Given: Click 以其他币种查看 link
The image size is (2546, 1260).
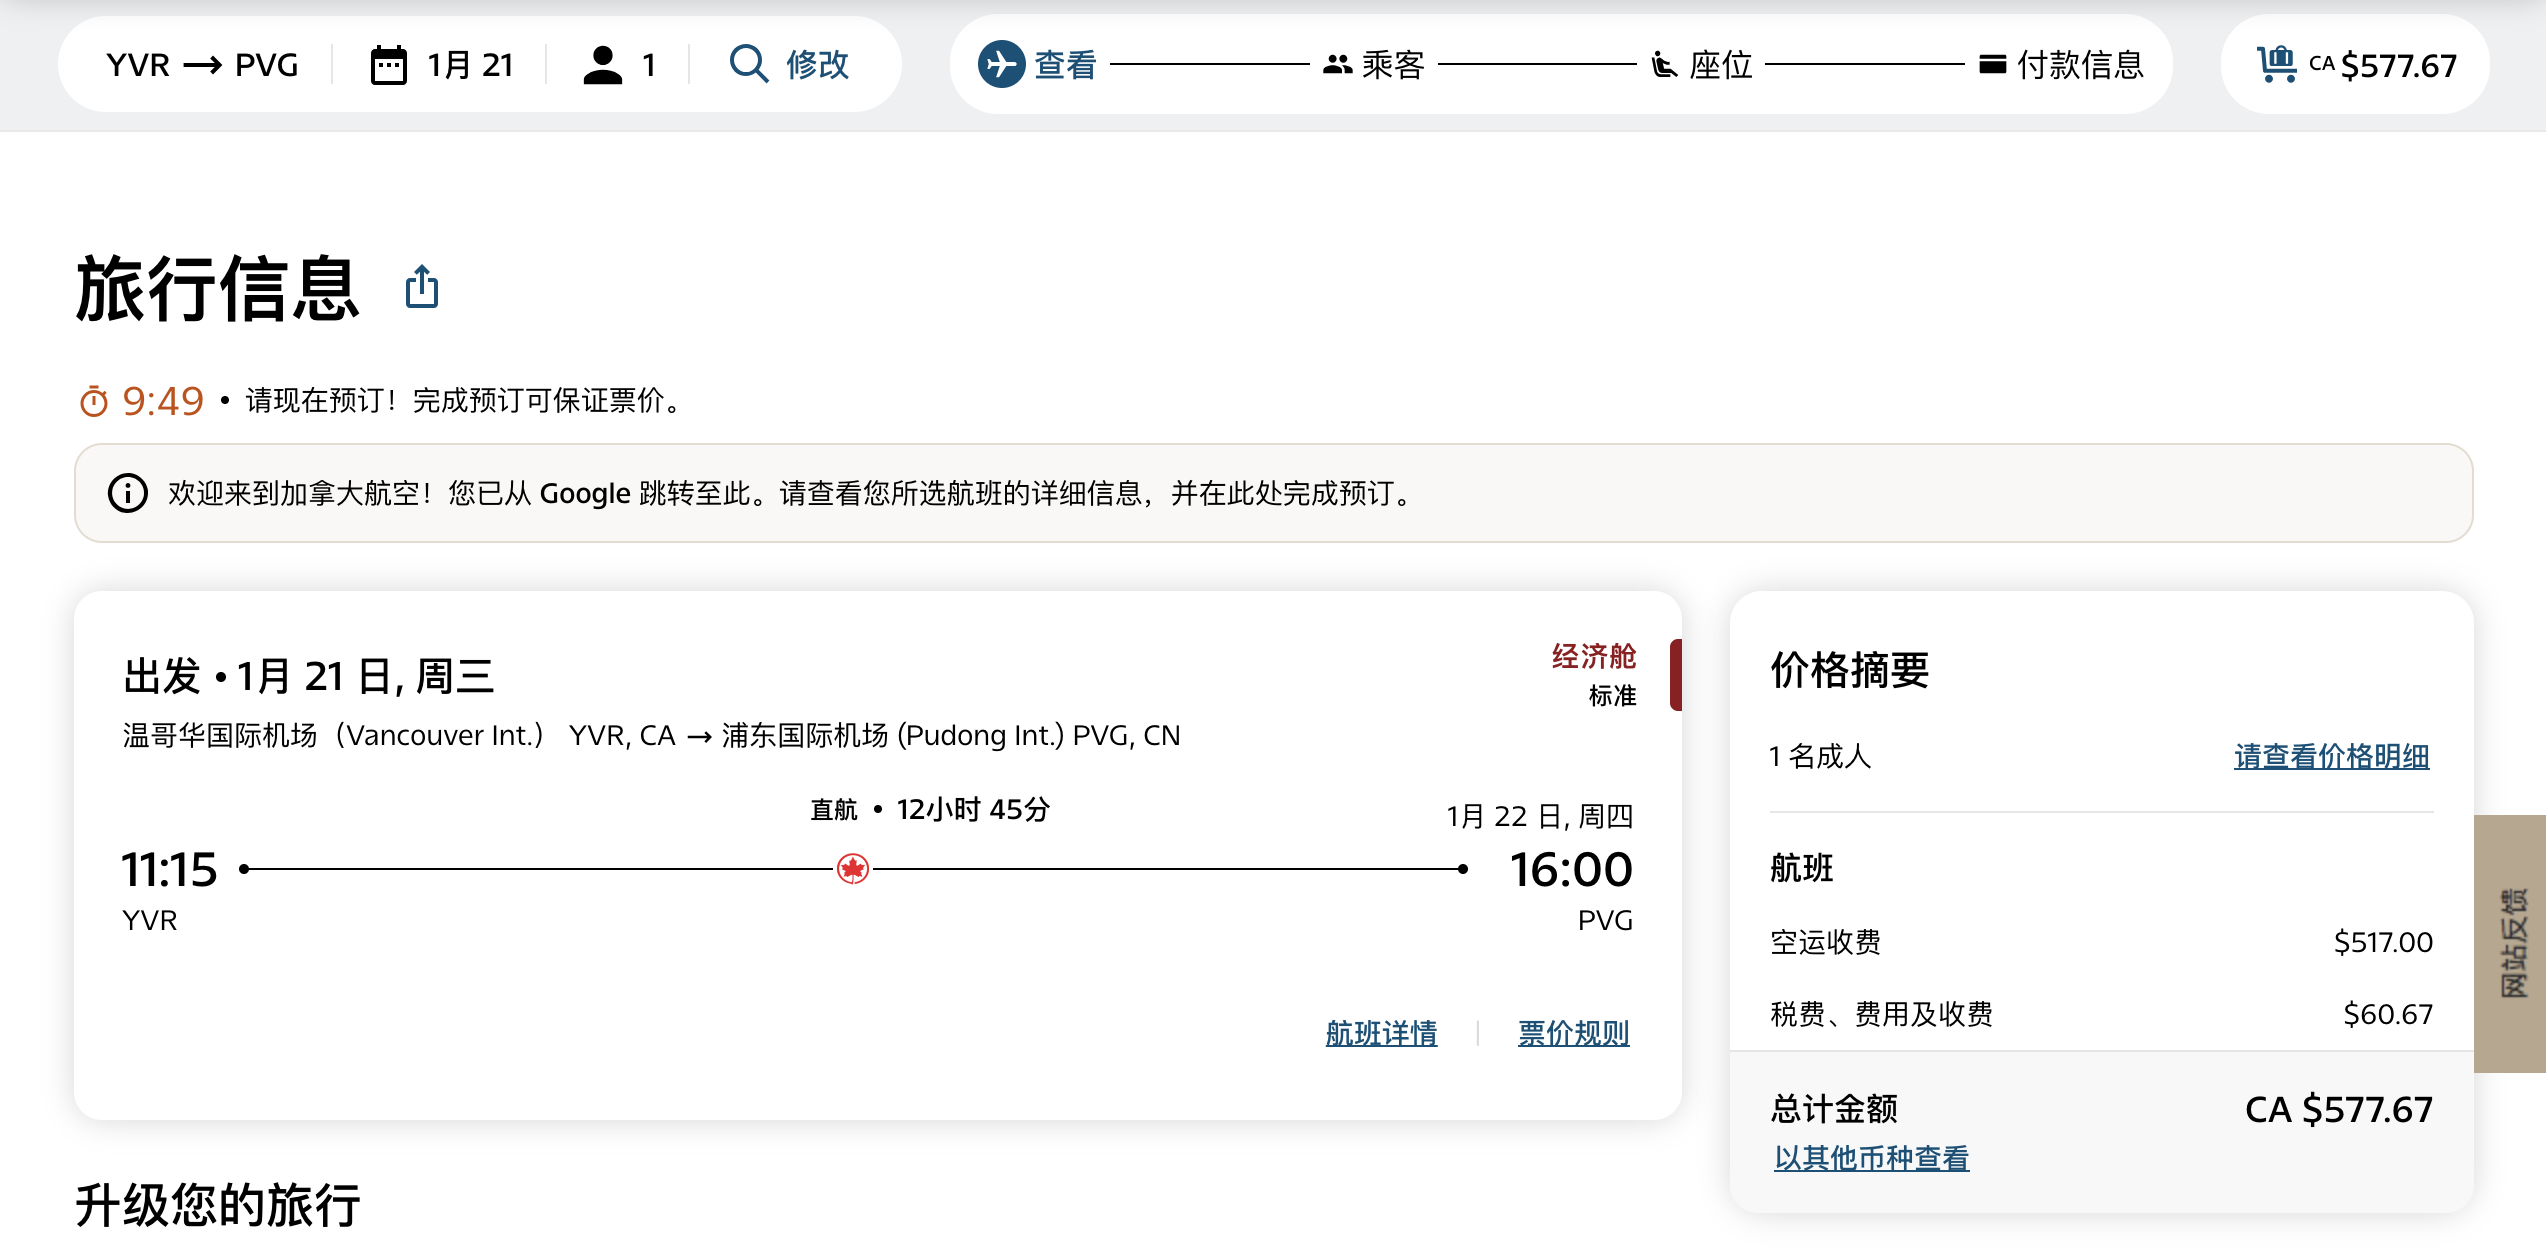Looking at the screenshot, I should [1871, 1158].
